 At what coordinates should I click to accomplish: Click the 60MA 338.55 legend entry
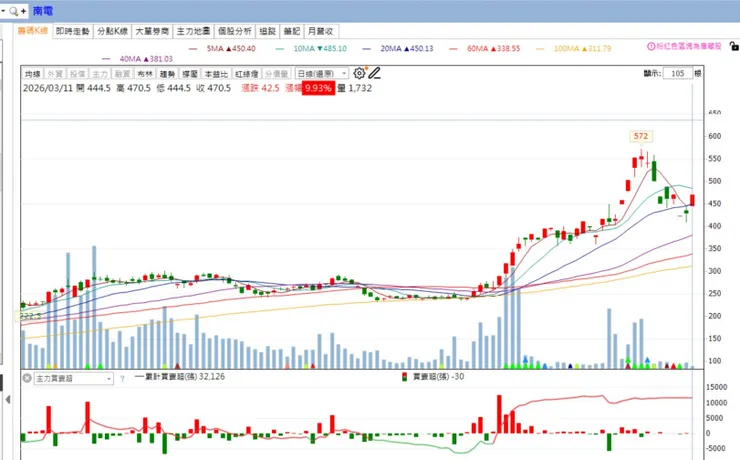coord(485,48)
